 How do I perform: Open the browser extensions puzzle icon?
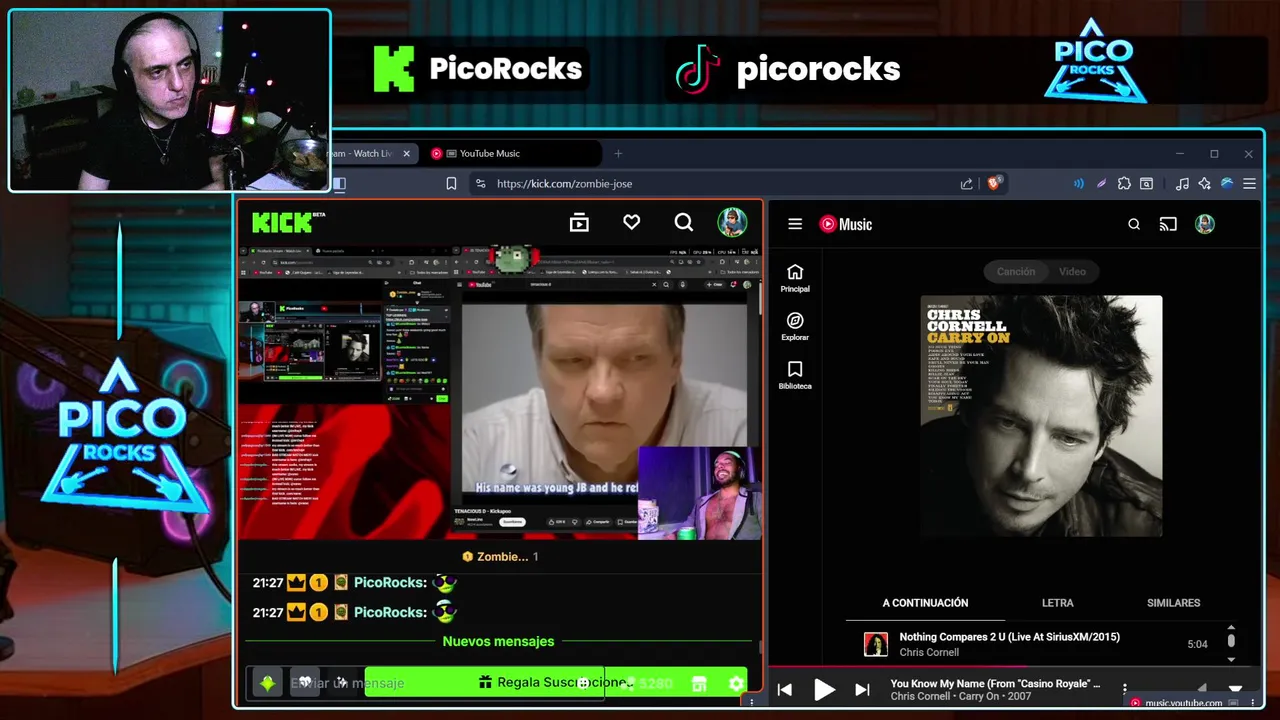[1124, 183]
